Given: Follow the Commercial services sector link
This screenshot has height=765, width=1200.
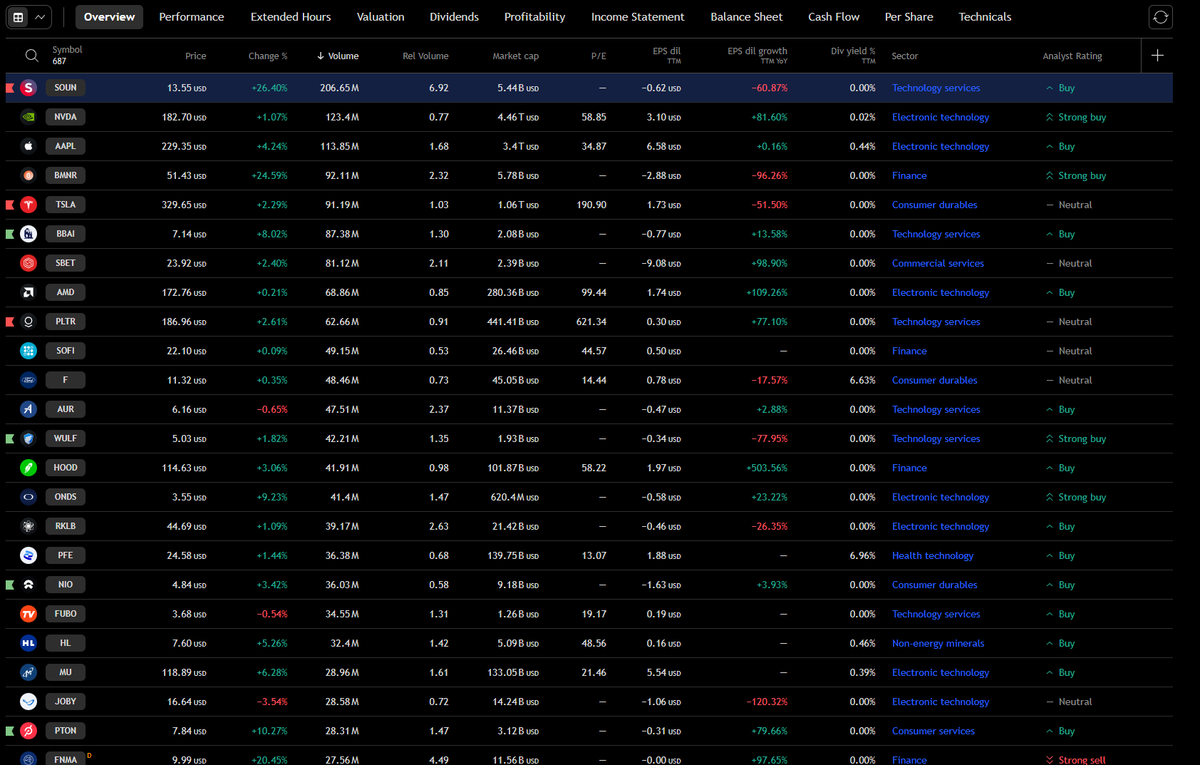Looking at the screenshot, I should coord(938,264).
